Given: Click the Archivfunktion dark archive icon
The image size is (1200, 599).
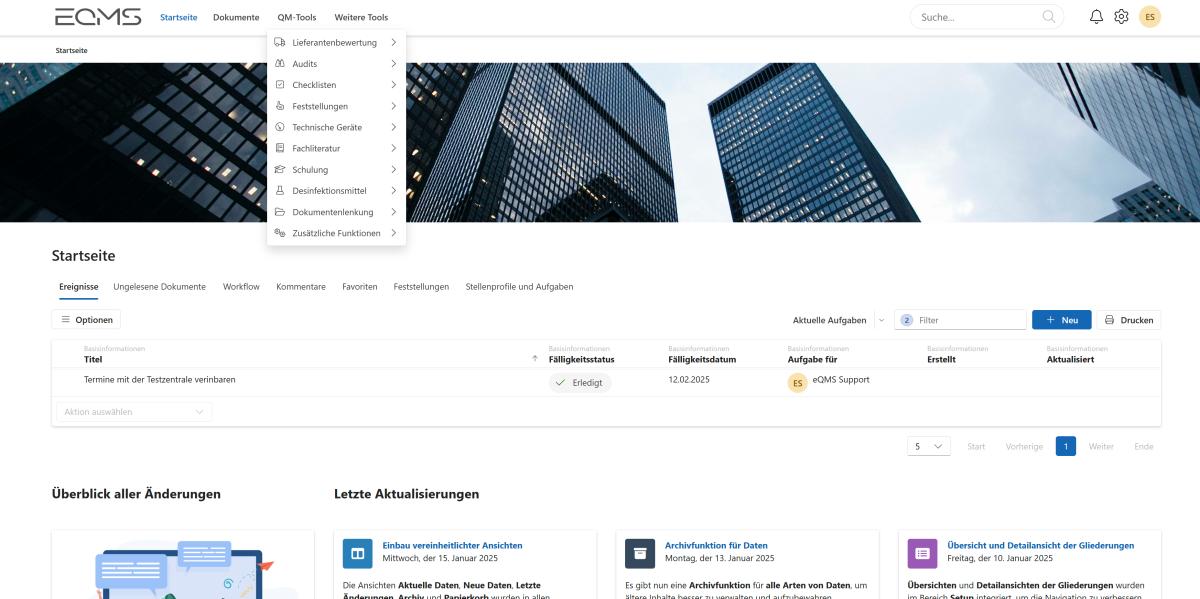Looking at the screenshot, I should (x=640, y=553).
